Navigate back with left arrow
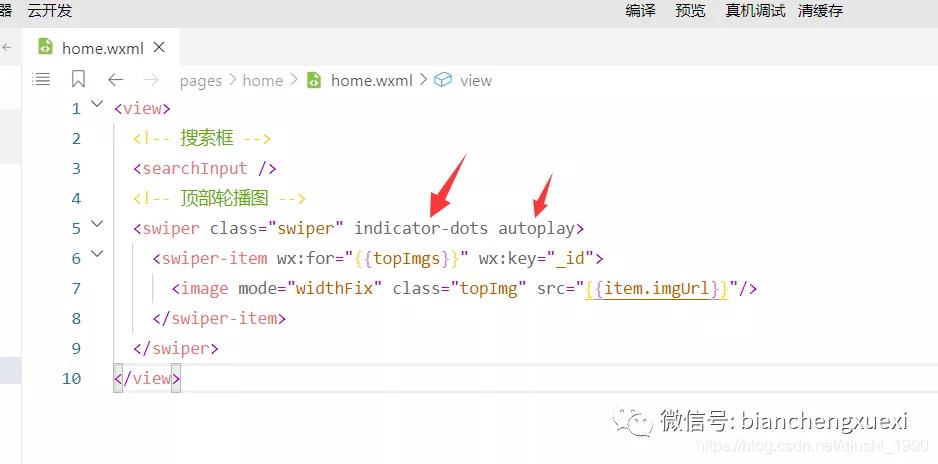Image resolution: width=938 pixels, height=464 pixels. [x=115, y=80]
